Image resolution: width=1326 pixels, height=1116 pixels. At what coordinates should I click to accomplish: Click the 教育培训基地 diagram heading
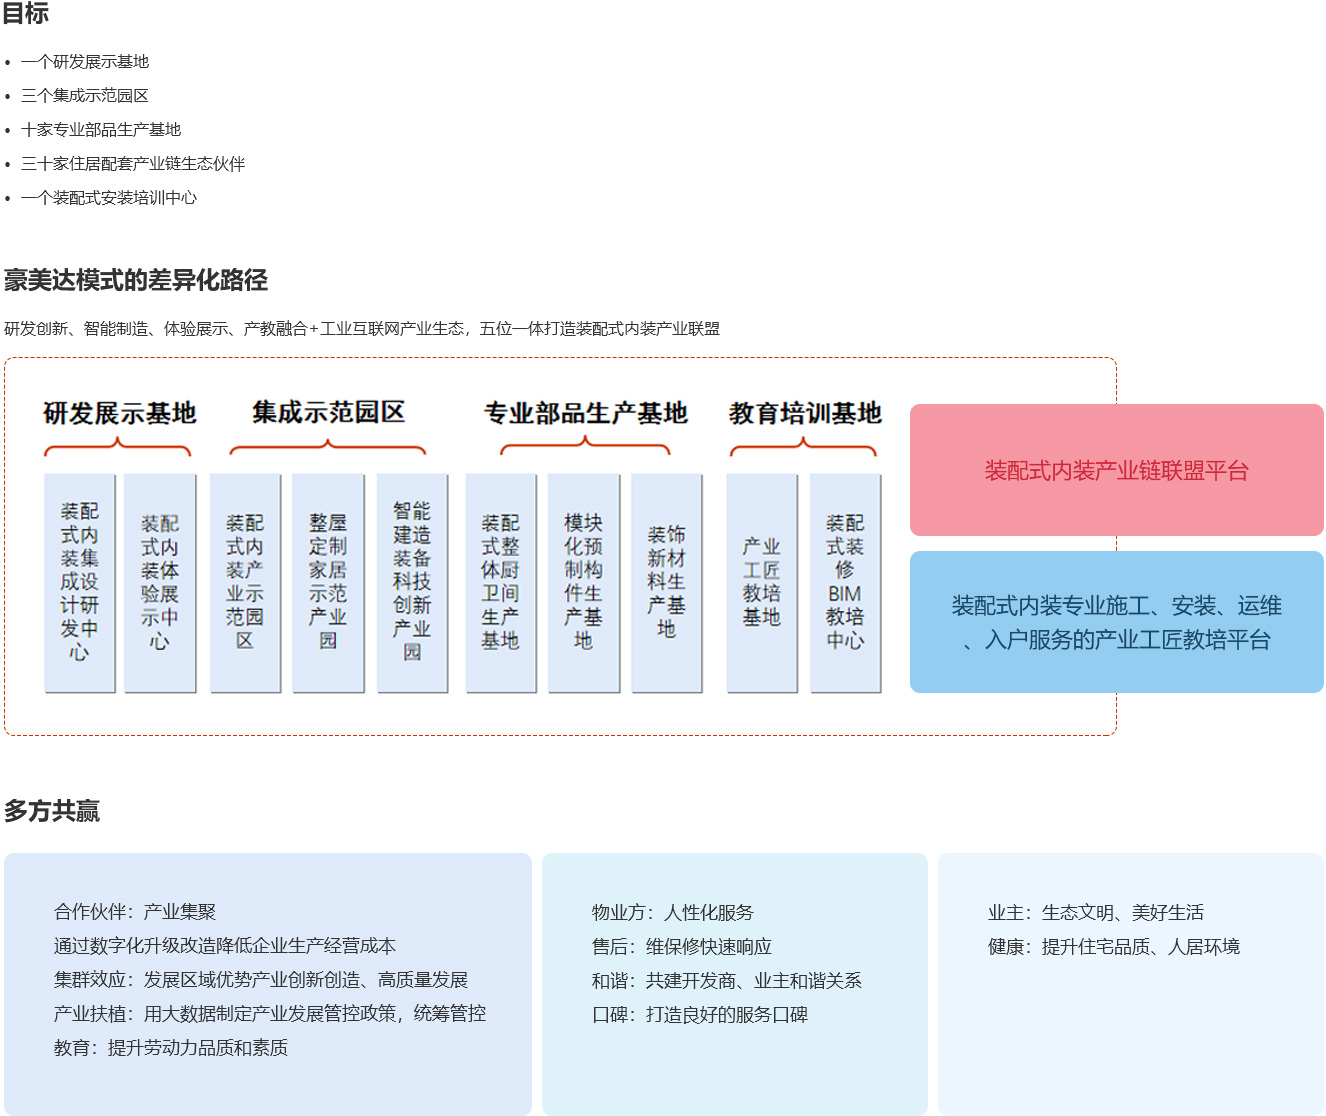tap(805, 413)
